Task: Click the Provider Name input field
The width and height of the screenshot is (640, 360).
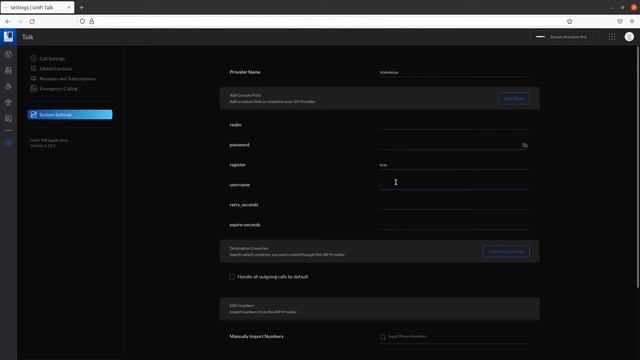Action: click(455, 72)
